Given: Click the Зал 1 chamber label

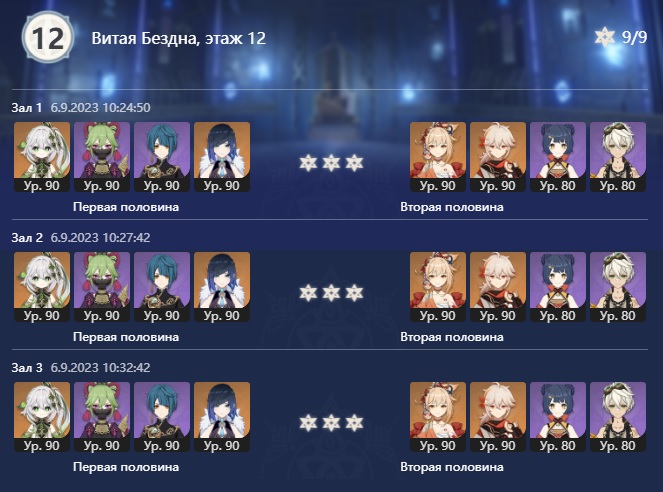Looking at the screenshot, I should click(27, 108).
